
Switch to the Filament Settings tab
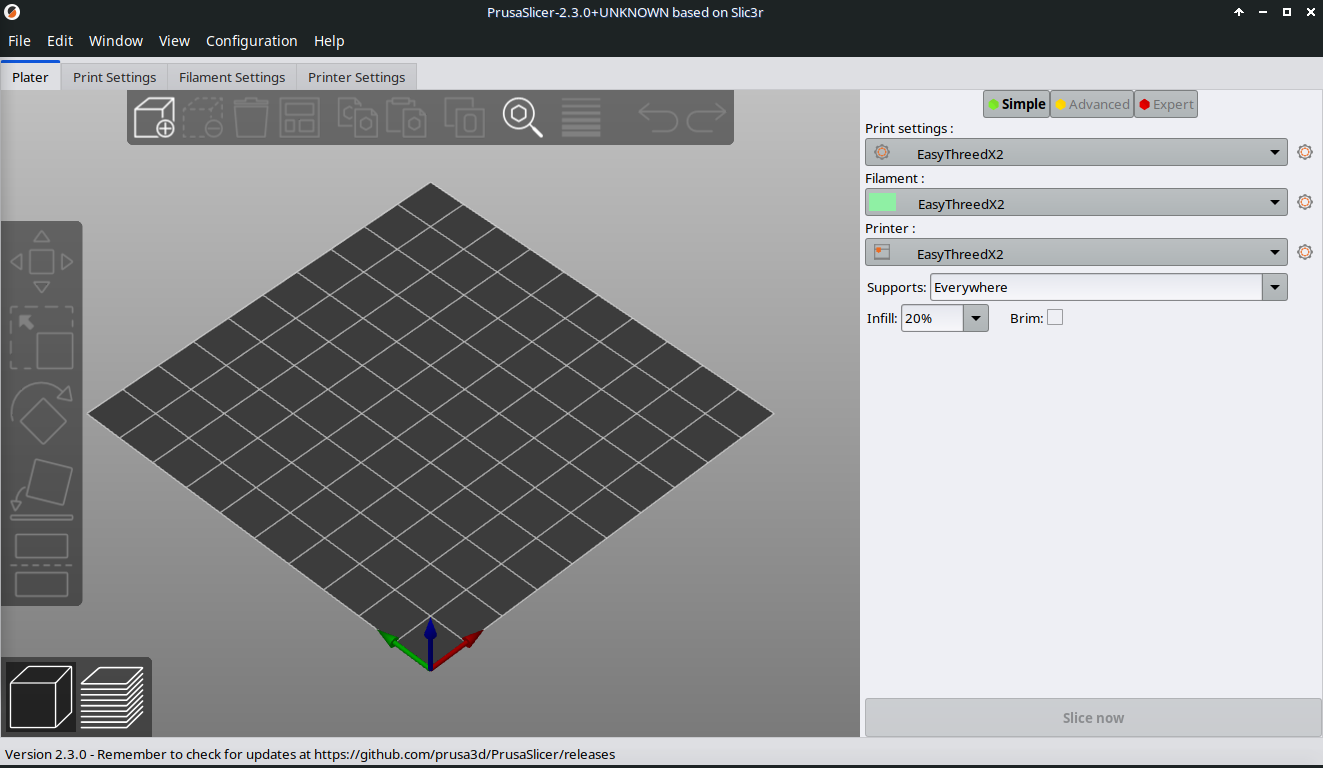coord(232,77)
